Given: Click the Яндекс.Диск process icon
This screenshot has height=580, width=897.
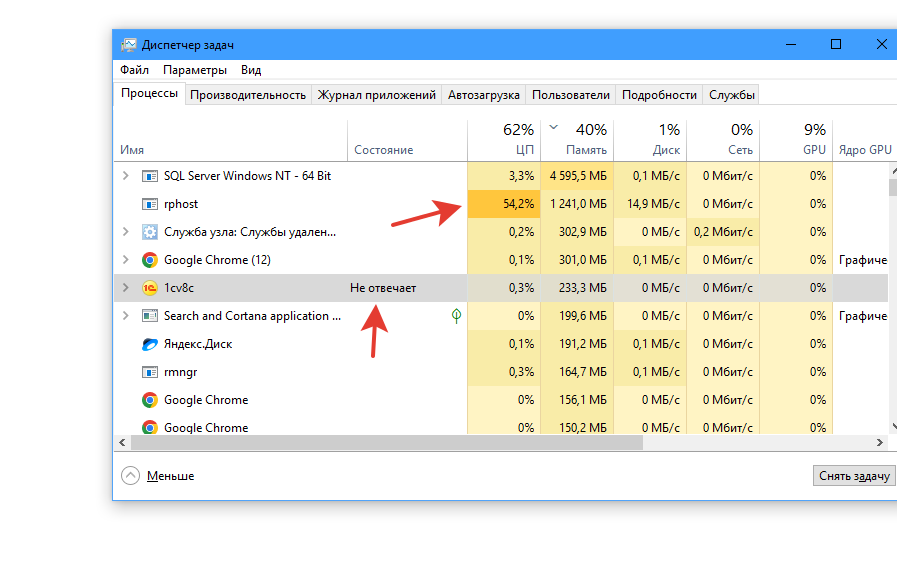Looking at the screenshot, I should pyautogui.click(x=150, y=344).
